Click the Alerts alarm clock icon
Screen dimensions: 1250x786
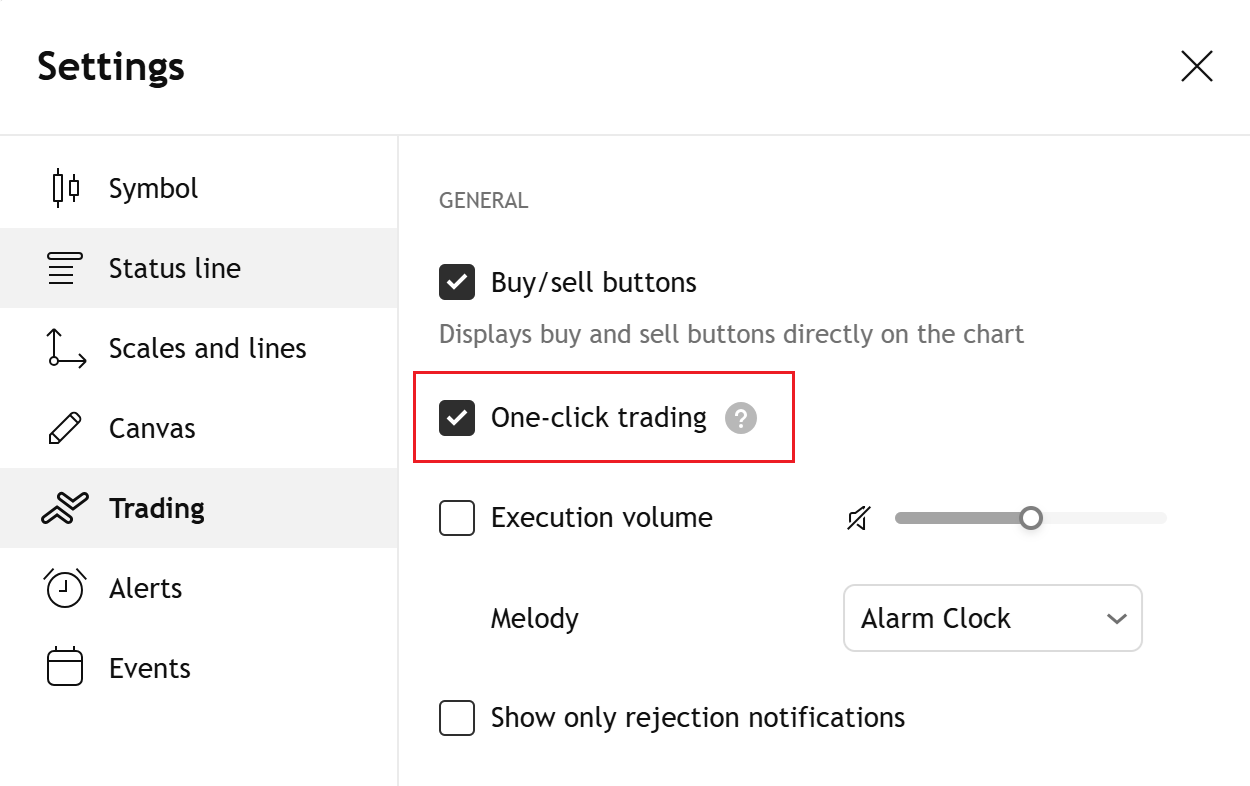click(65, 588)
